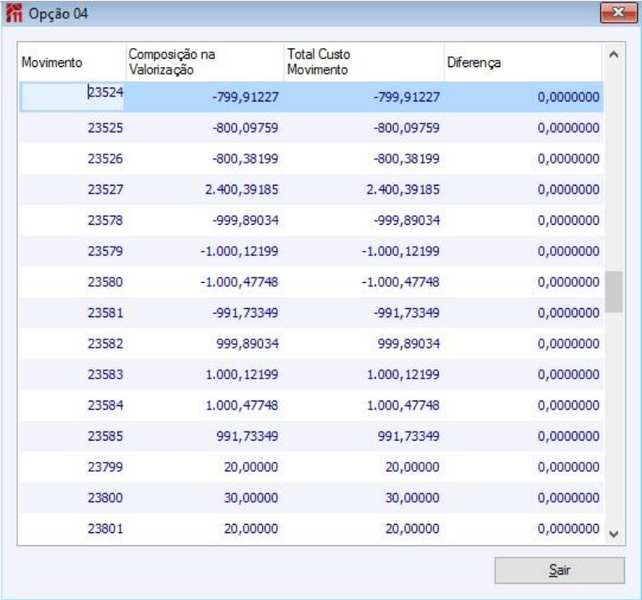
Task: Click Composição value 20,00000 in row 23801
Action: click(251, 529)
